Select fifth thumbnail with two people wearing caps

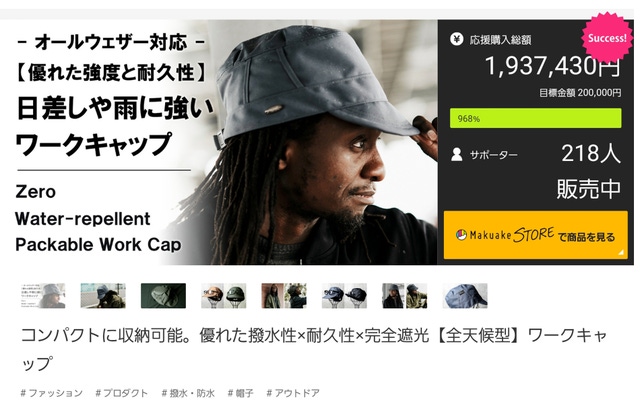coord(284,296)
